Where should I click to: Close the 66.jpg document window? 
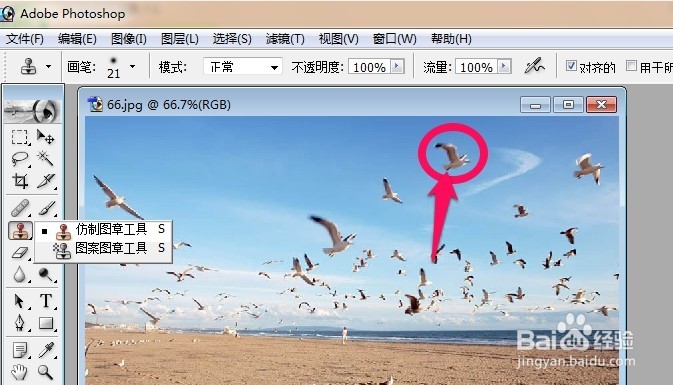pyautogui.click(x=601, y=104)
